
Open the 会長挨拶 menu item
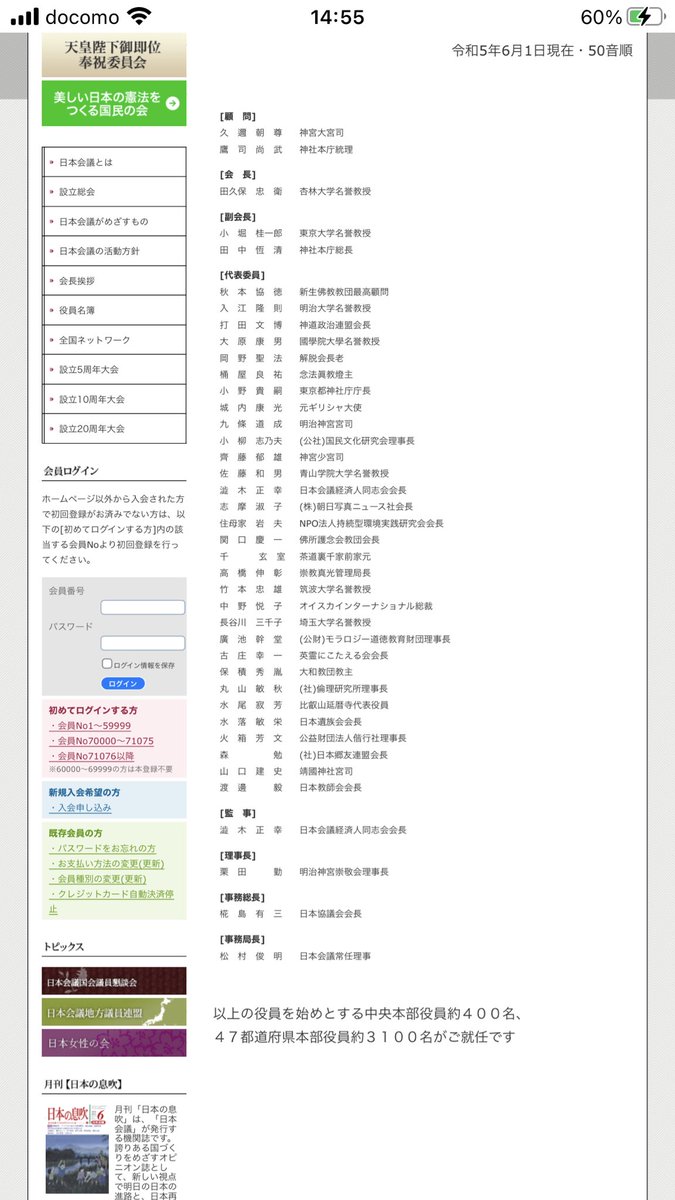pyautogui.click(x=114, y=281)
